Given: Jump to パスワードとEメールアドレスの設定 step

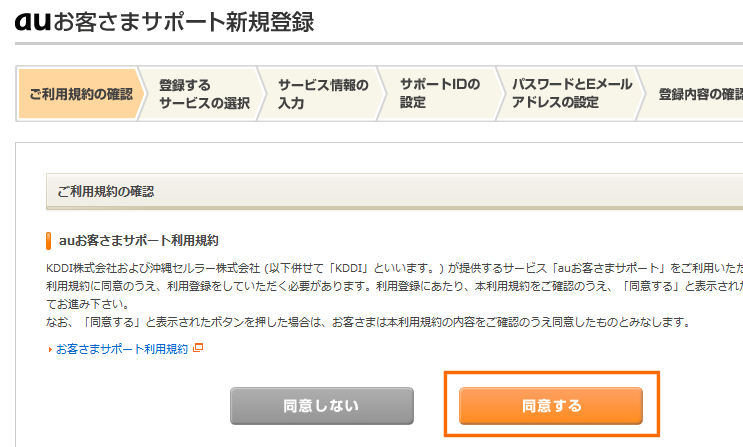Looking at the screenshot, I should [x=570, y=94].
